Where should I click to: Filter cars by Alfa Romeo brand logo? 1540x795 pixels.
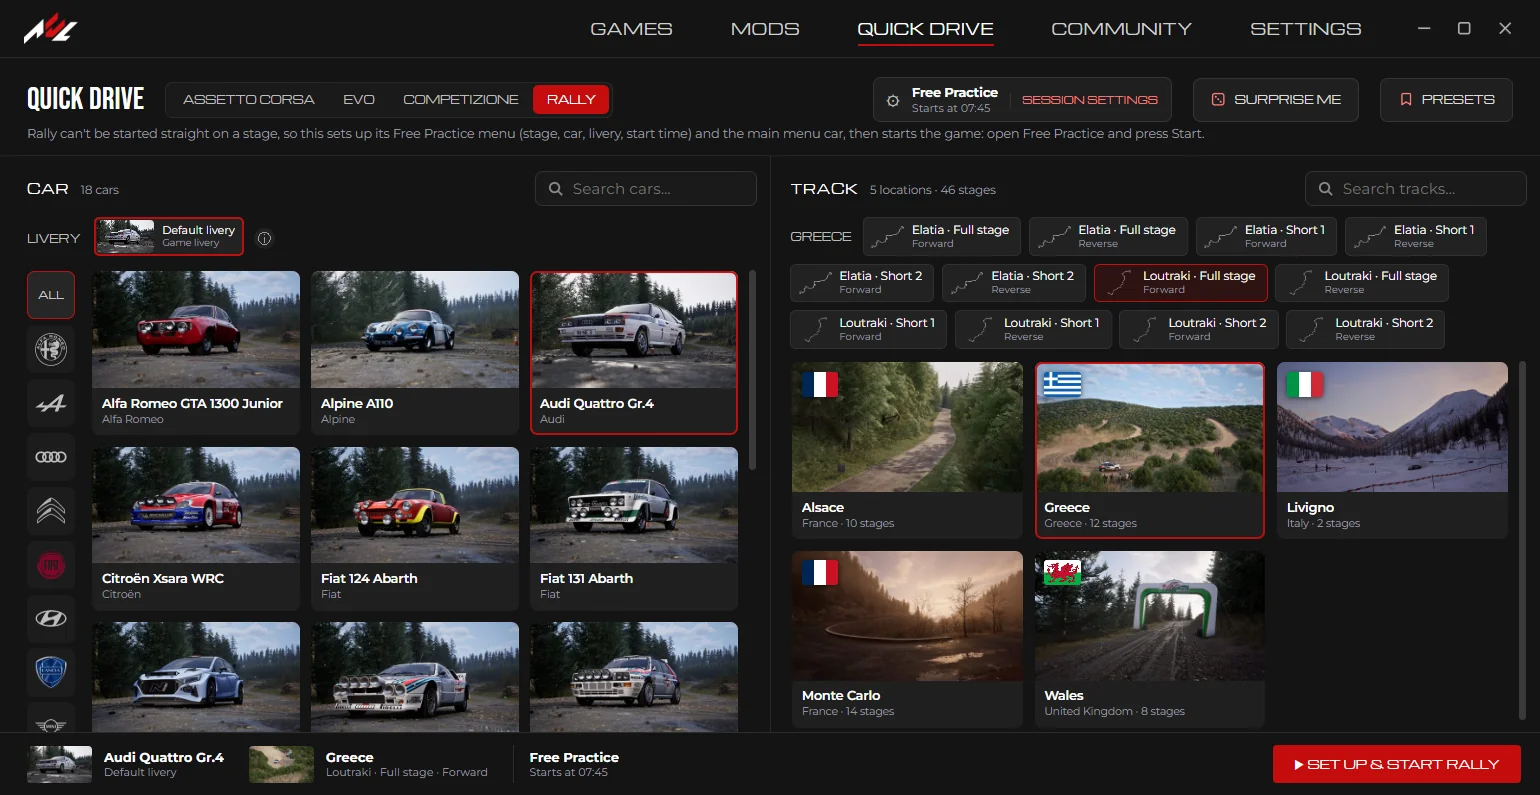[51, 349]
